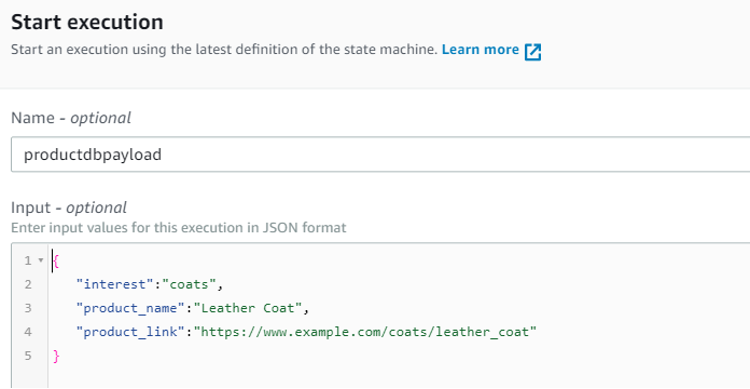Click the "product_link" key on line 4
The width and height of the screenshot is (750, 389).
[130, 332]
